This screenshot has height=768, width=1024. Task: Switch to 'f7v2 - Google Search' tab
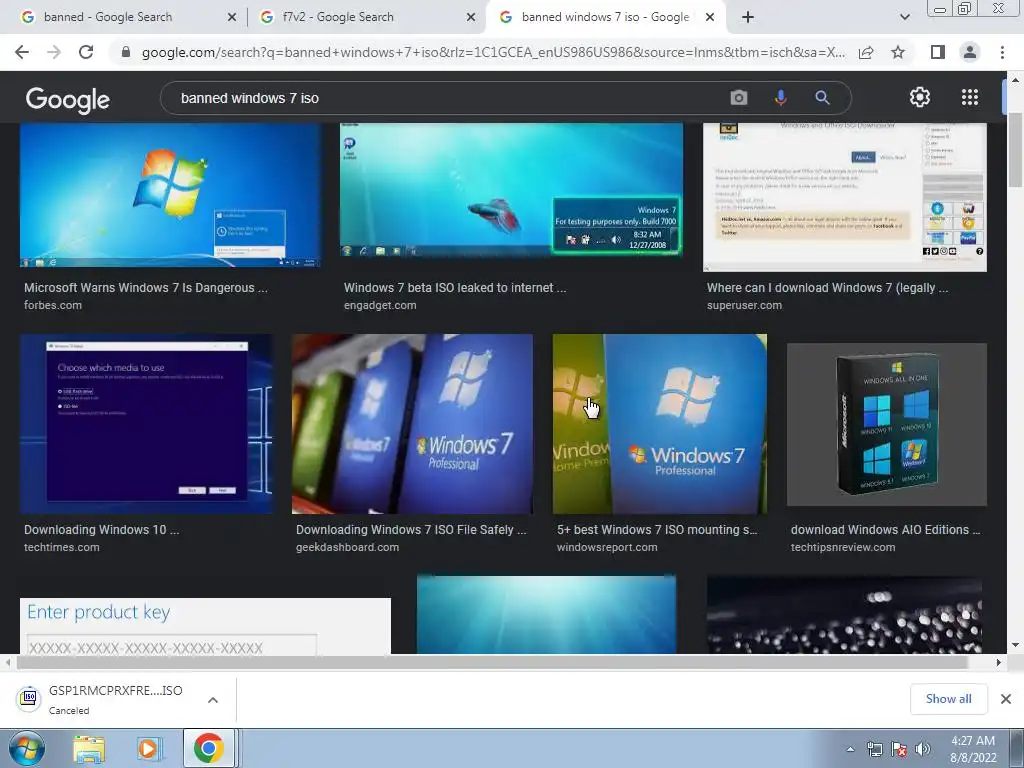pyautogui.click(x=338, y=17)
